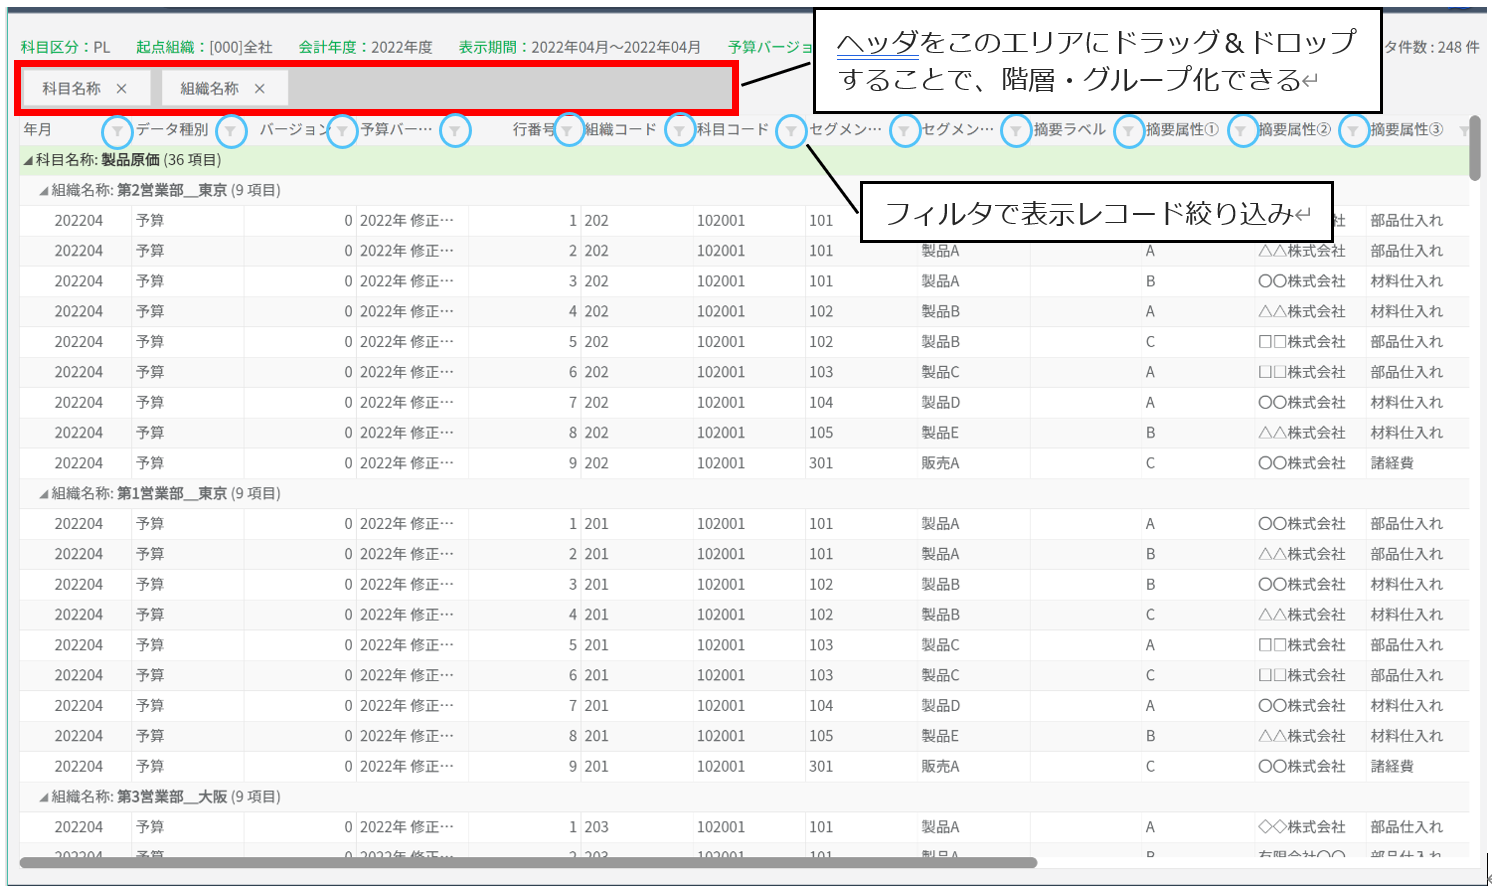Click the vertical scrollbar thumb
The width and height of the screenshot is (1492, 886).
click(x=1475, y=148)
